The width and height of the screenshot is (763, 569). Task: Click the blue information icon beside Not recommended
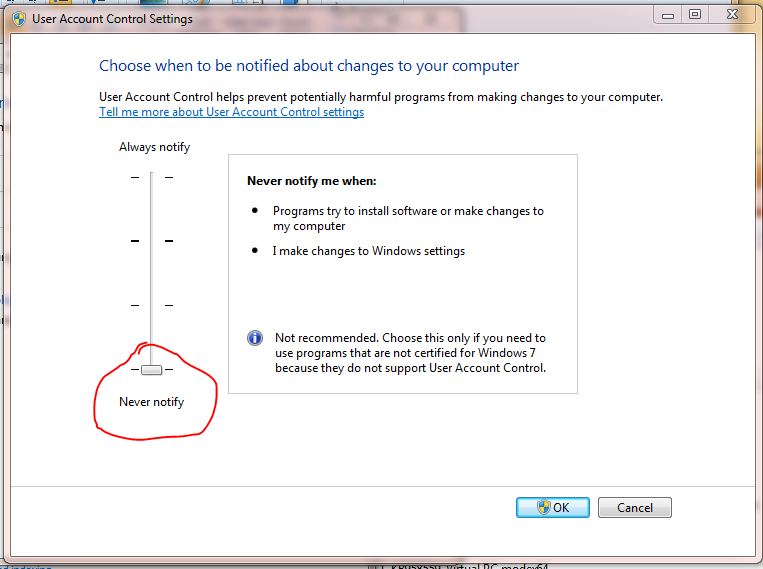pyautogui.click(x=255, y=338)
